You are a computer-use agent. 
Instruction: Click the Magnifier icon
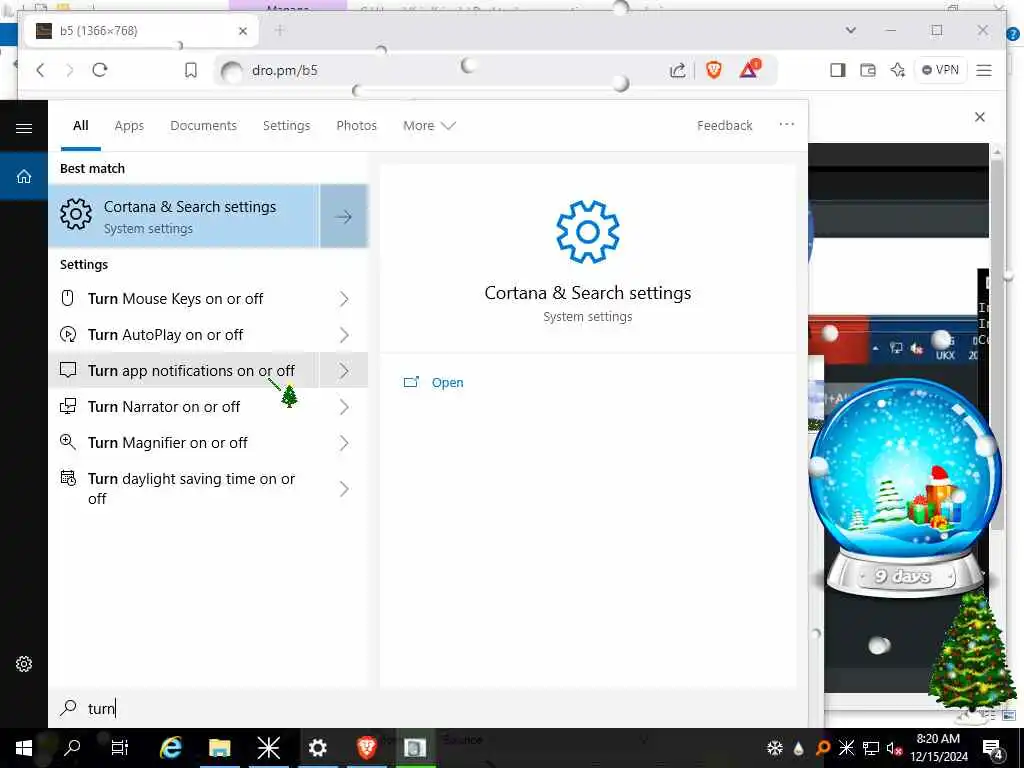[x=67, y=442]
